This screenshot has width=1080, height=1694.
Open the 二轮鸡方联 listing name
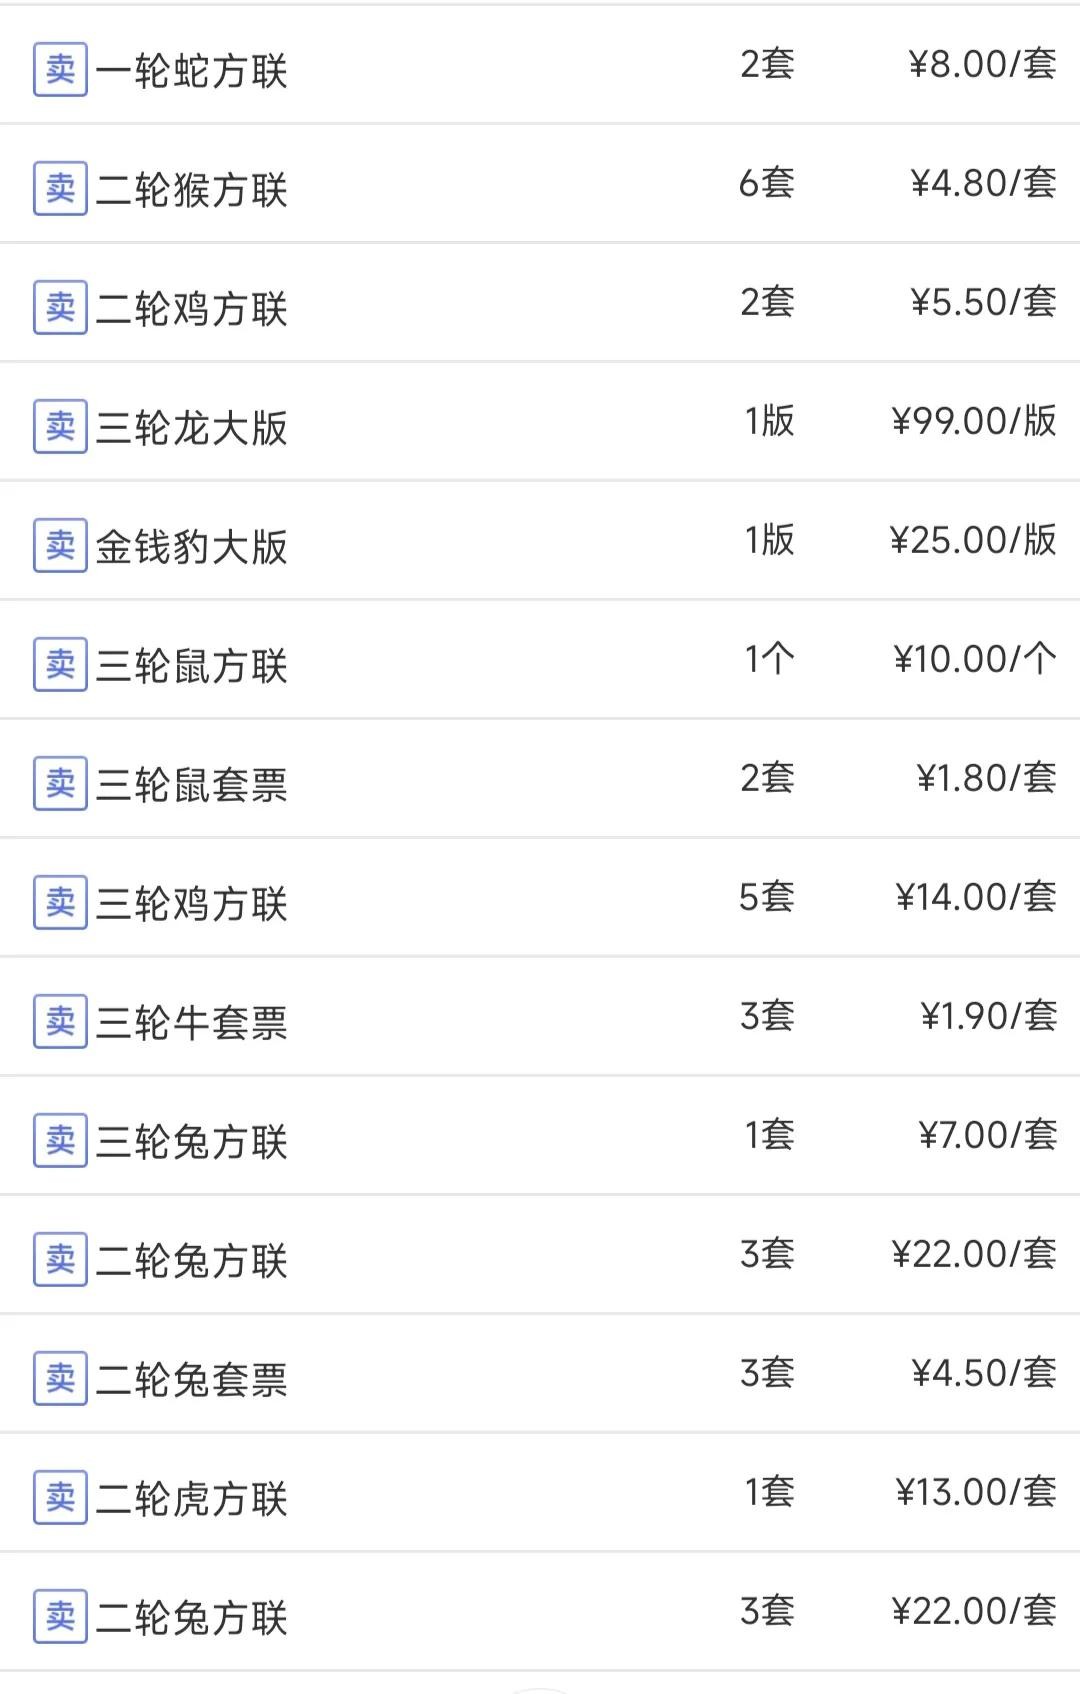(x=191, y=308)
